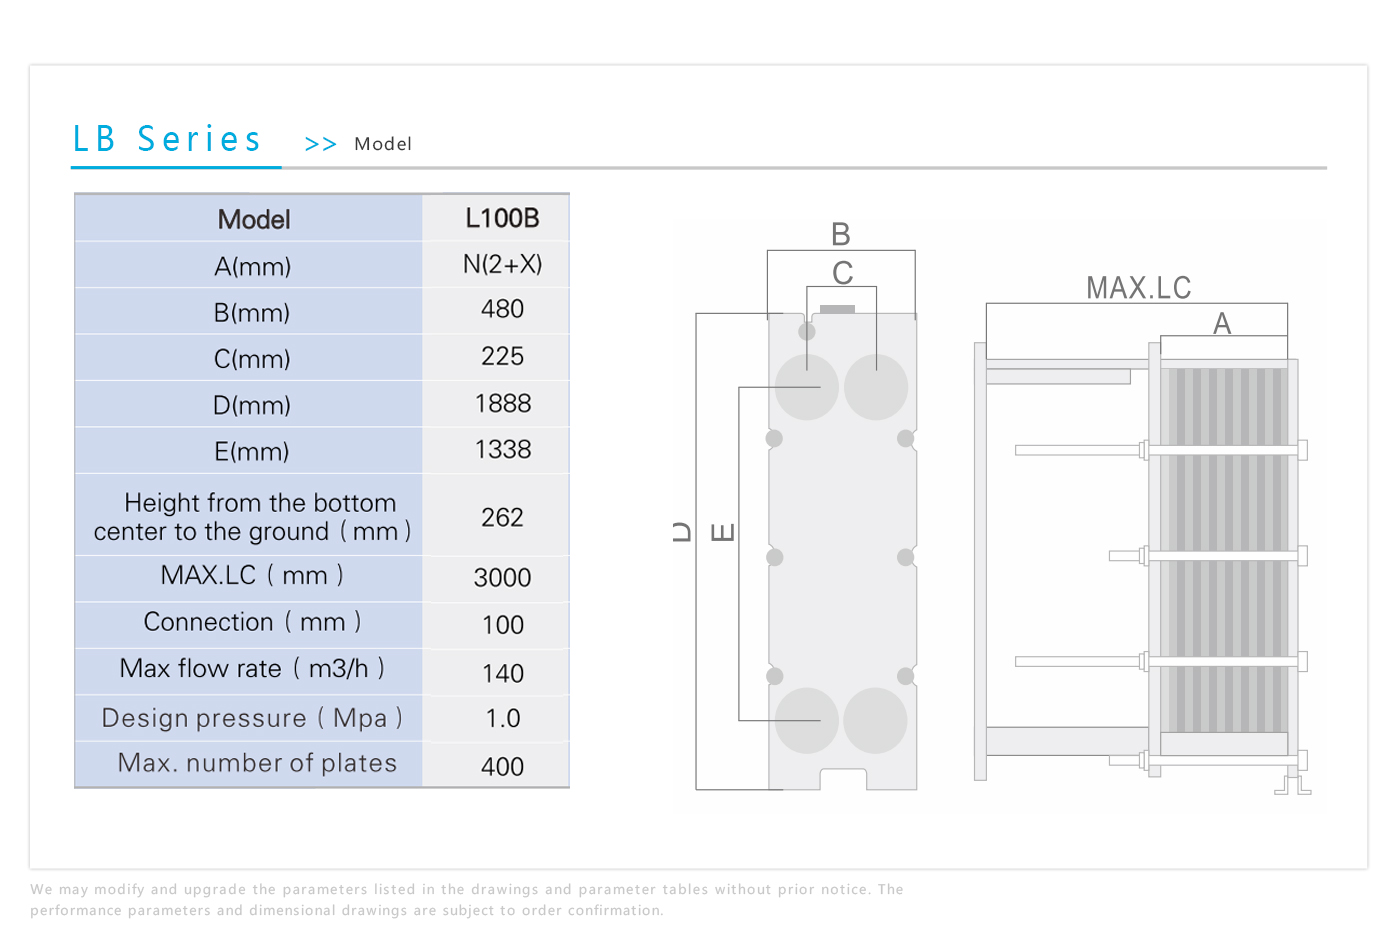This screenshot has height=934, width=1400.
Task: Click the Design pressure (Mpa) label
Action: pos(251,718)
